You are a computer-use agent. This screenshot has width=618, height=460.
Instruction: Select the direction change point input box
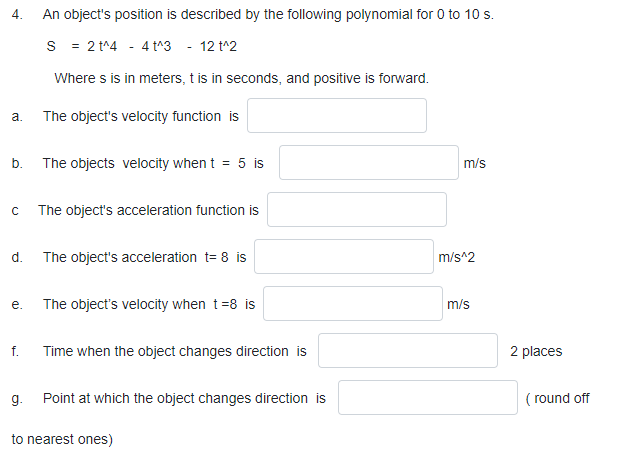tap(427, 398)
